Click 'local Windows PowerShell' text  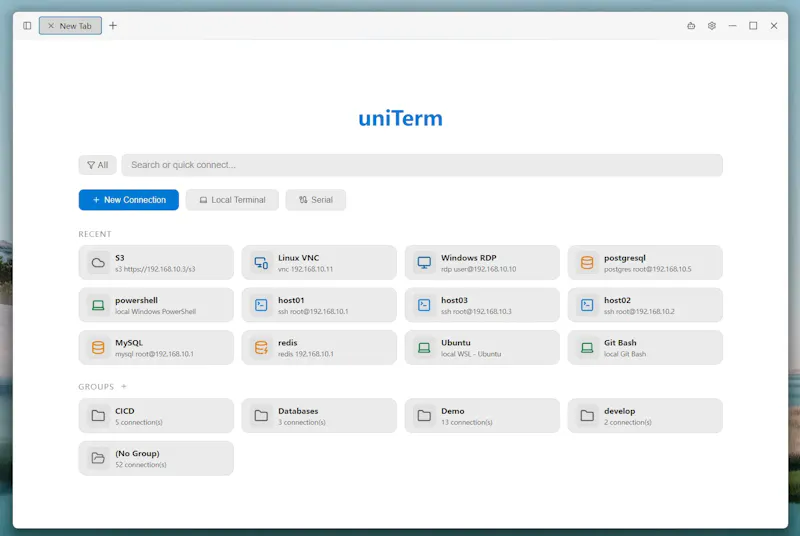(156, 312)
